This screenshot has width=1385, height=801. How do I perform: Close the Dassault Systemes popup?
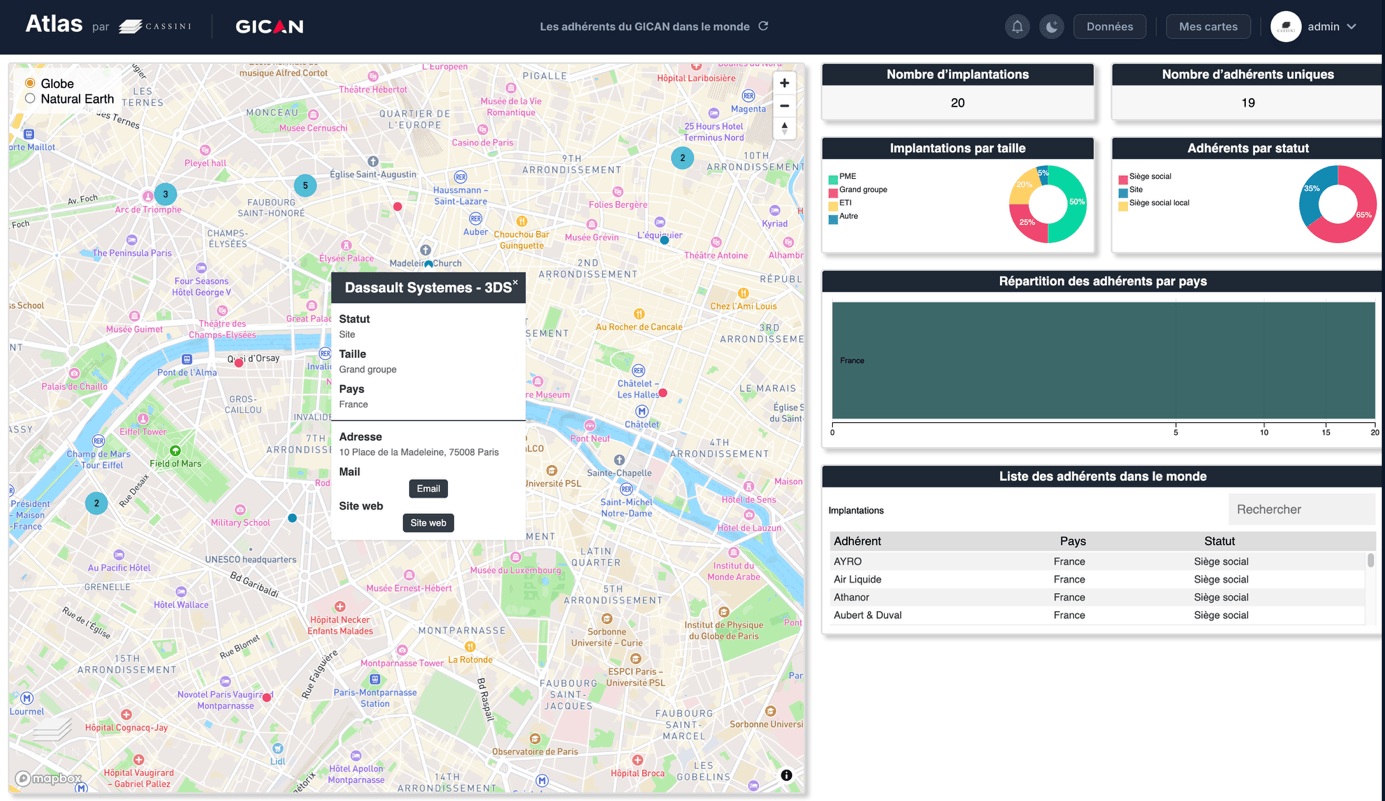coord(516,284)
